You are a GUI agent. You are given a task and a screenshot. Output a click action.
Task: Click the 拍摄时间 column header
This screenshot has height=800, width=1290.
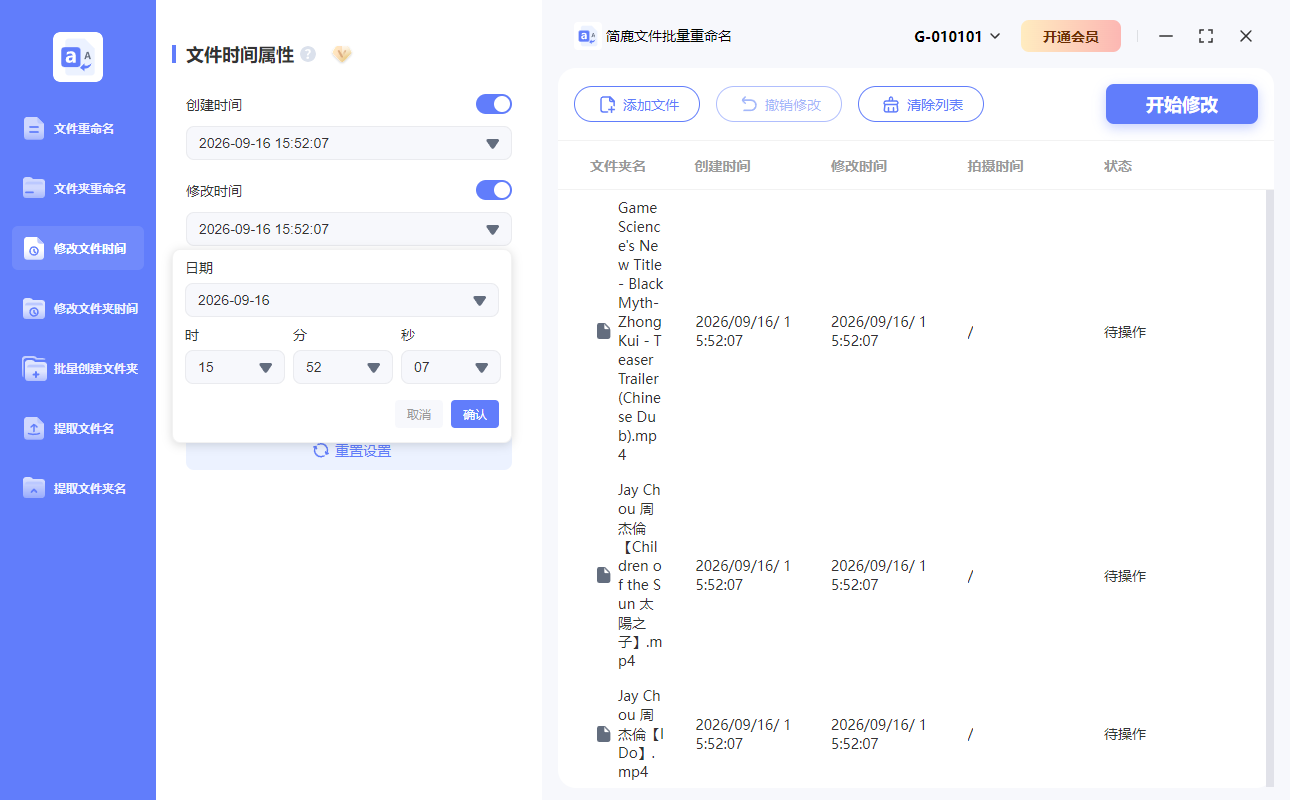[995, 166]
